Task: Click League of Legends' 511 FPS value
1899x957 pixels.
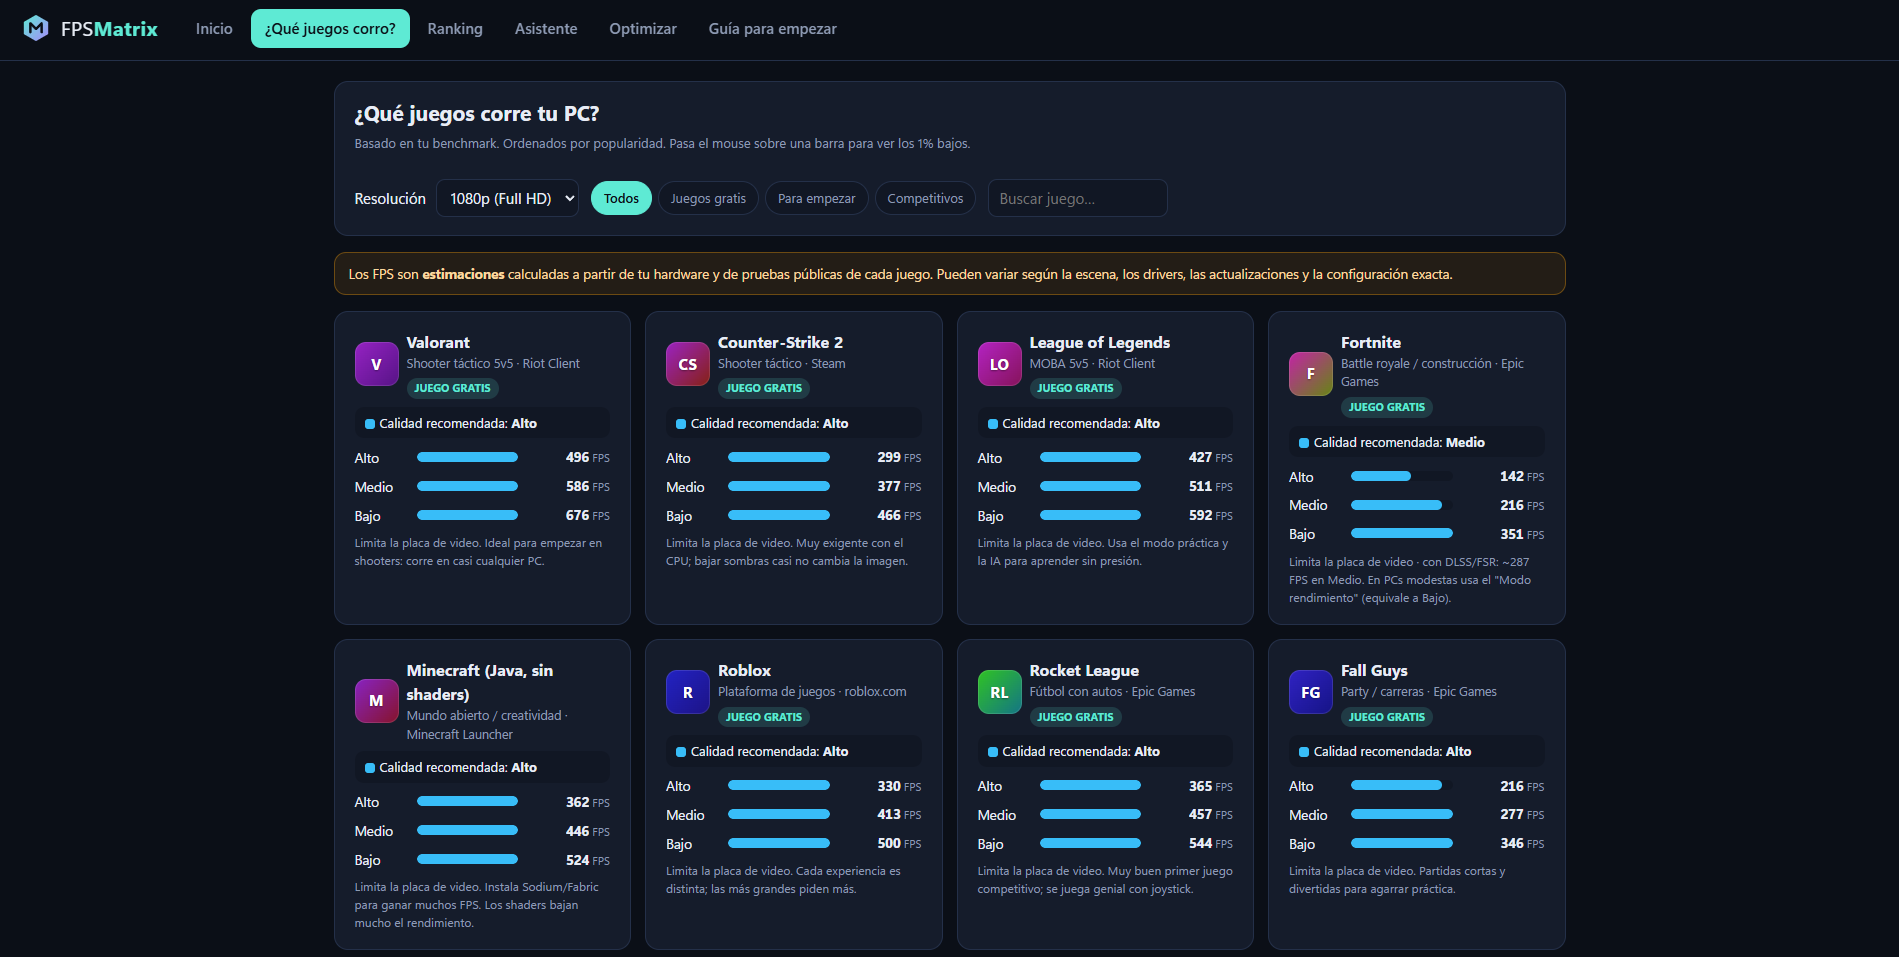Action: coord(1211,487)
